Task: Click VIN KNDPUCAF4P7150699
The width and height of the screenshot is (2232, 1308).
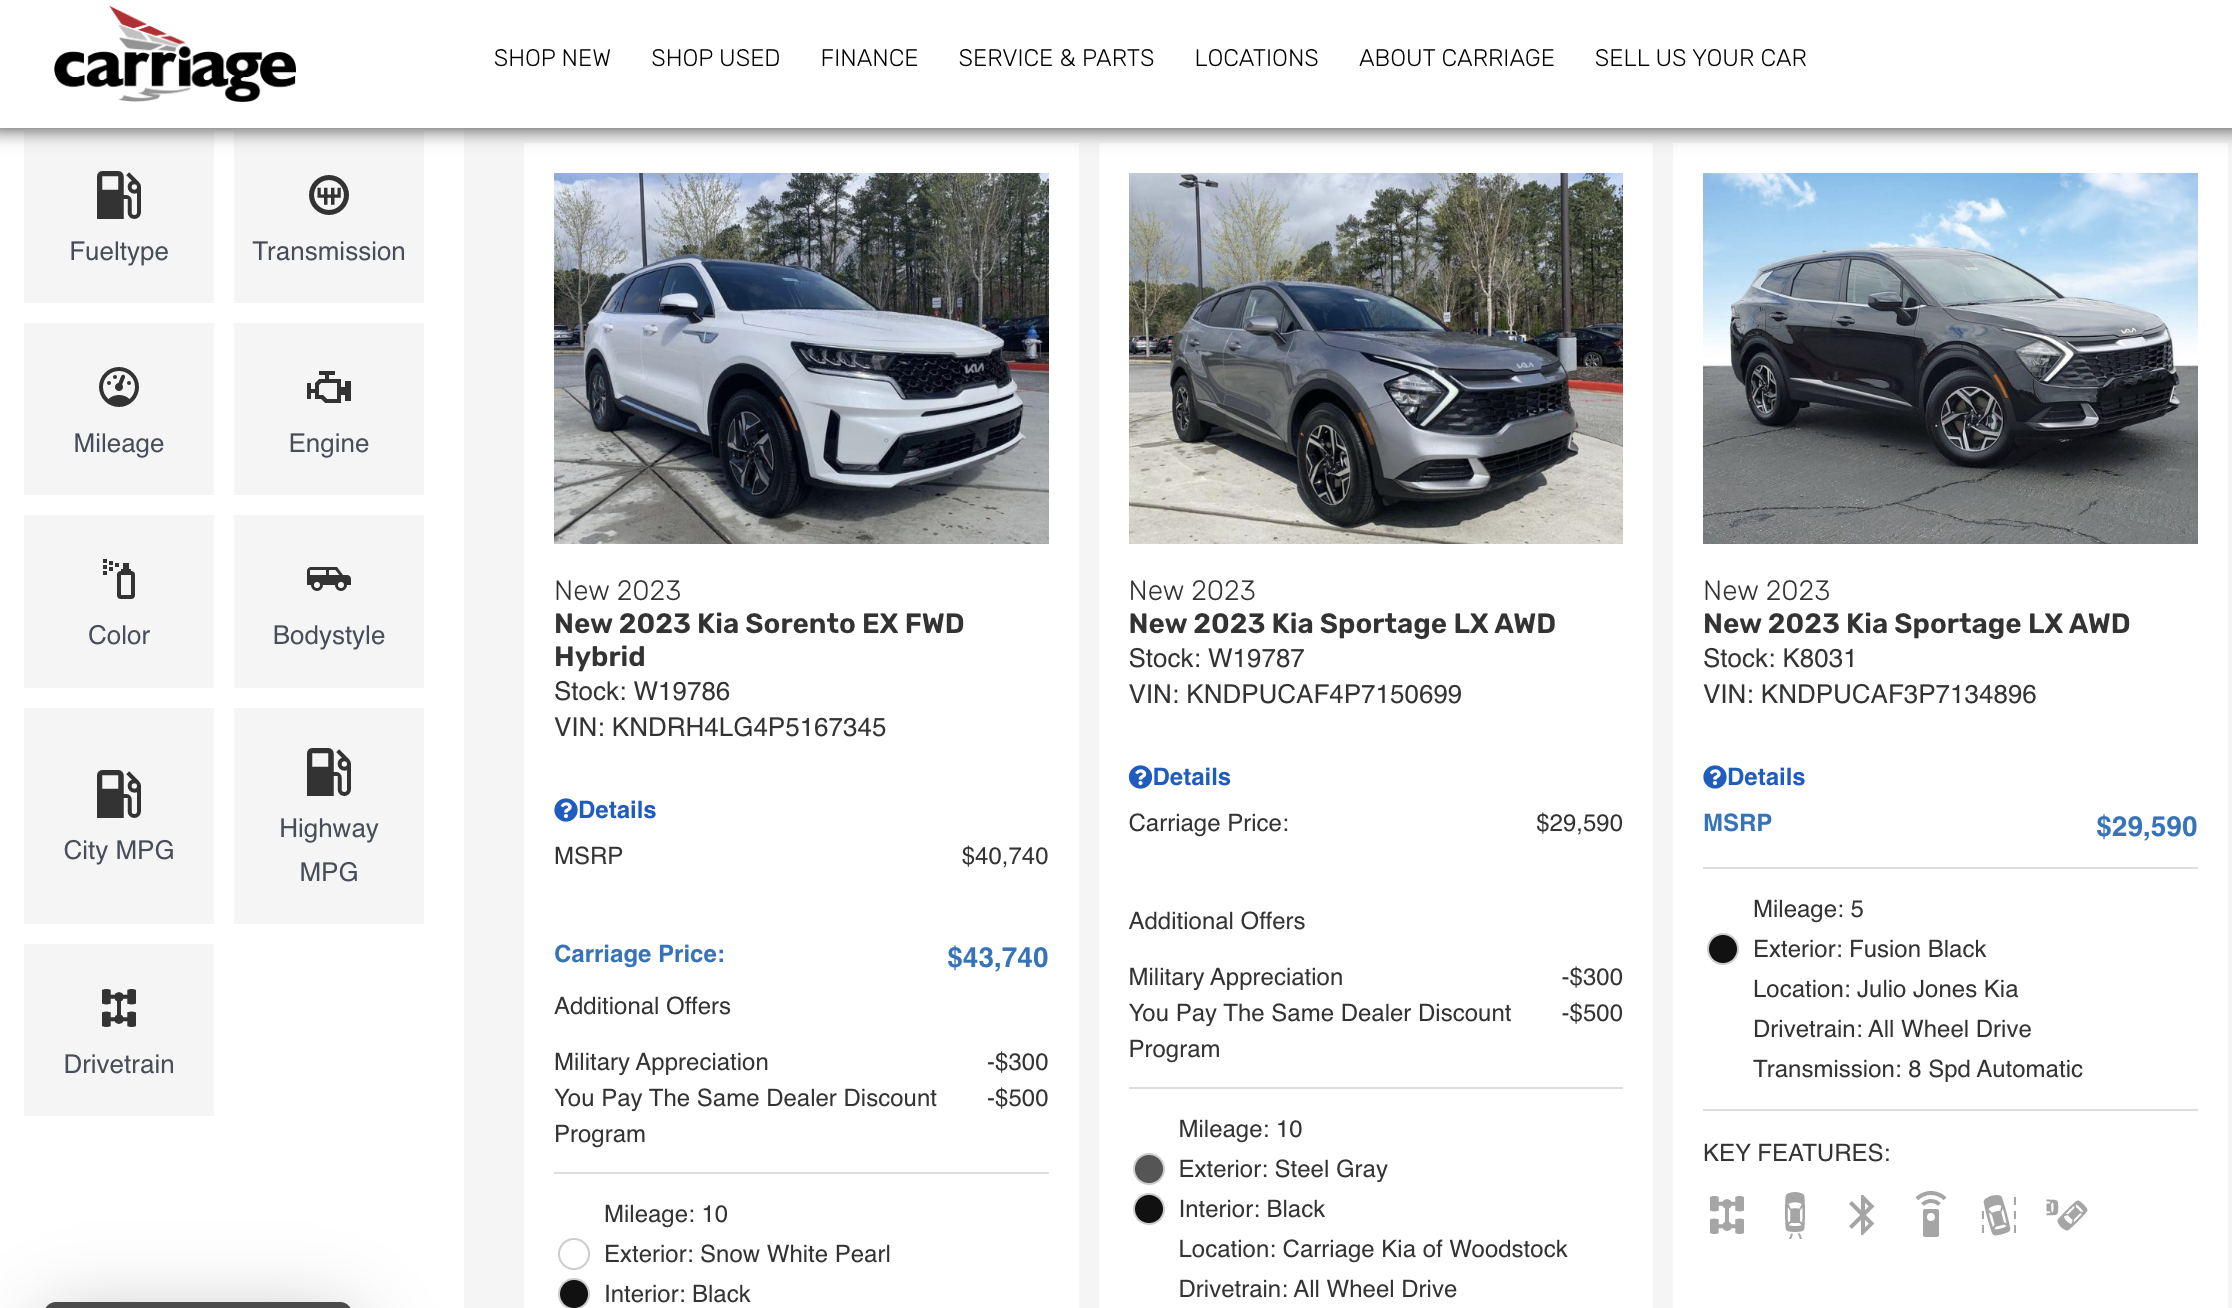Action: (1295, 694)
